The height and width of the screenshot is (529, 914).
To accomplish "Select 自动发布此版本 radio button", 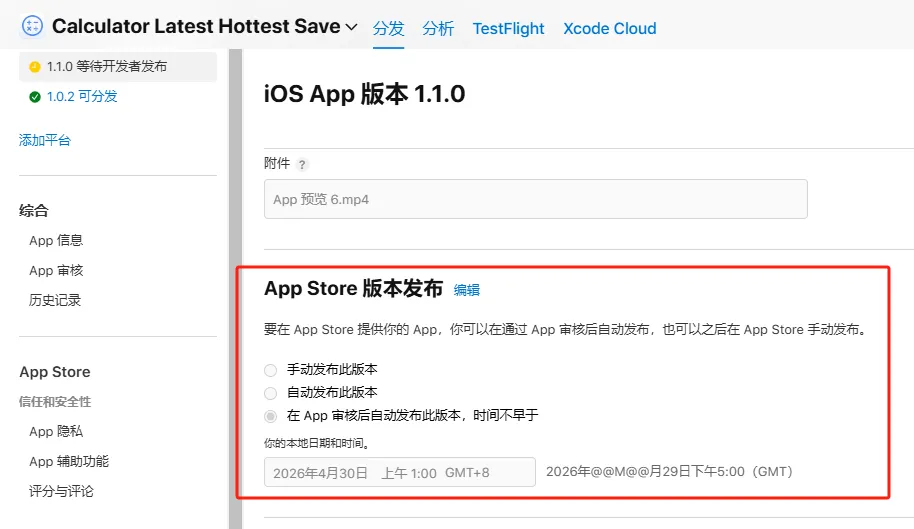I will tap(270, 393).
